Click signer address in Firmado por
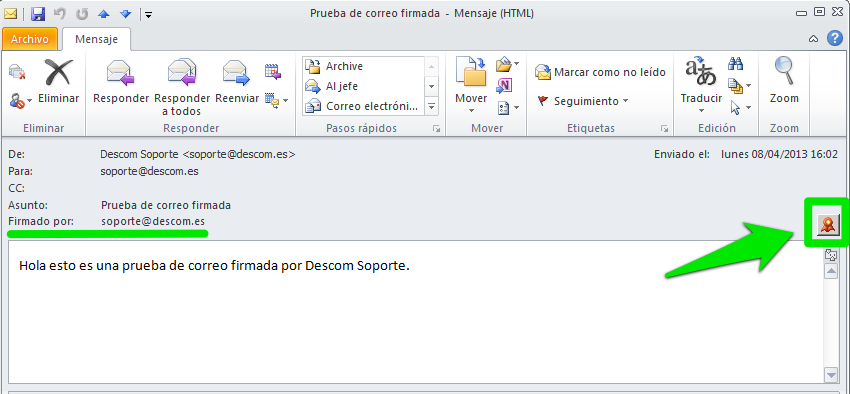Screen dimensions: 850x394 pyautogui.click(x=153, y=222)
